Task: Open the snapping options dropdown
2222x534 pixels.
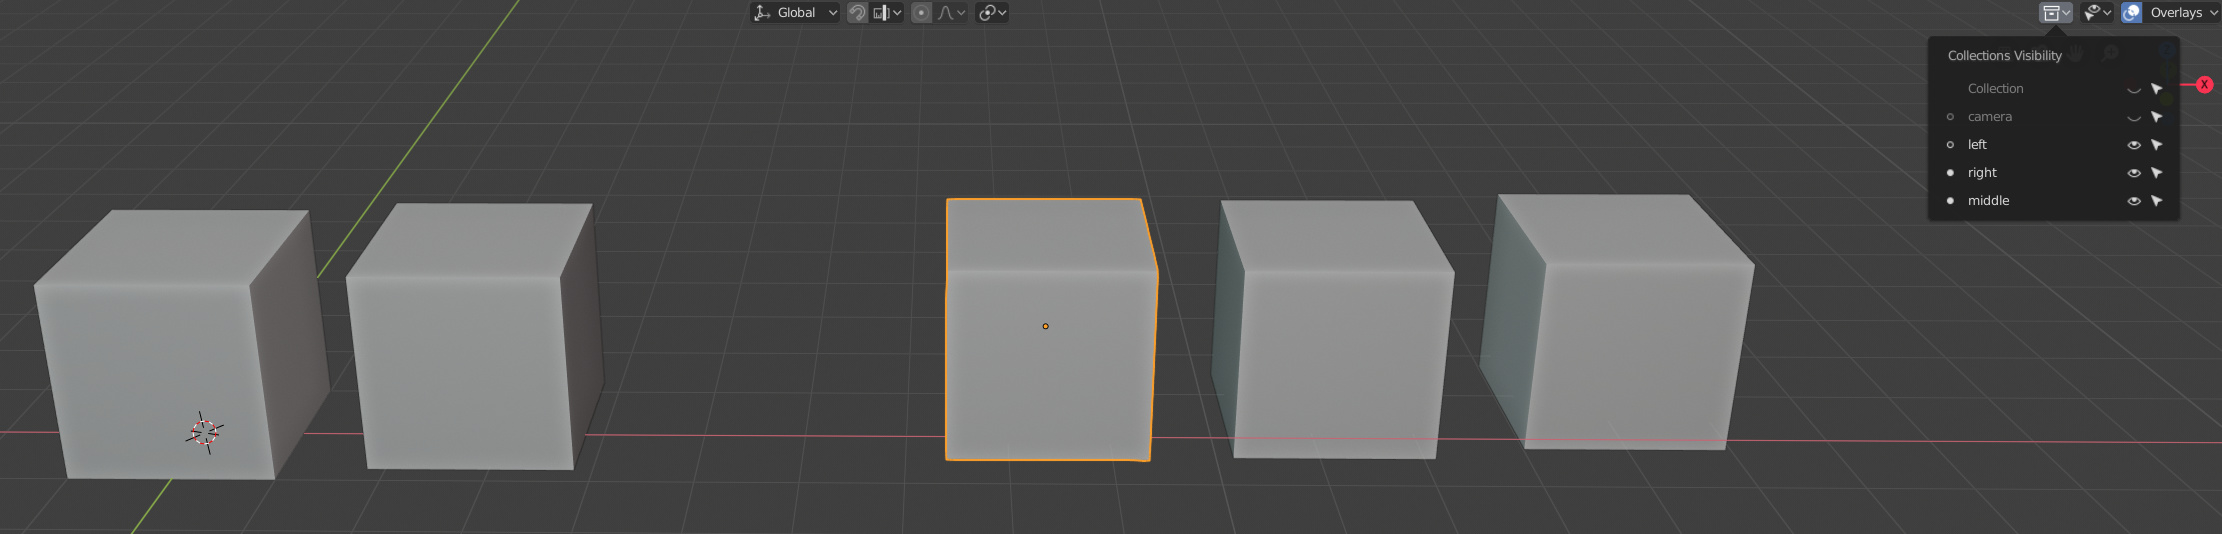Action: [x=887, y=12]
